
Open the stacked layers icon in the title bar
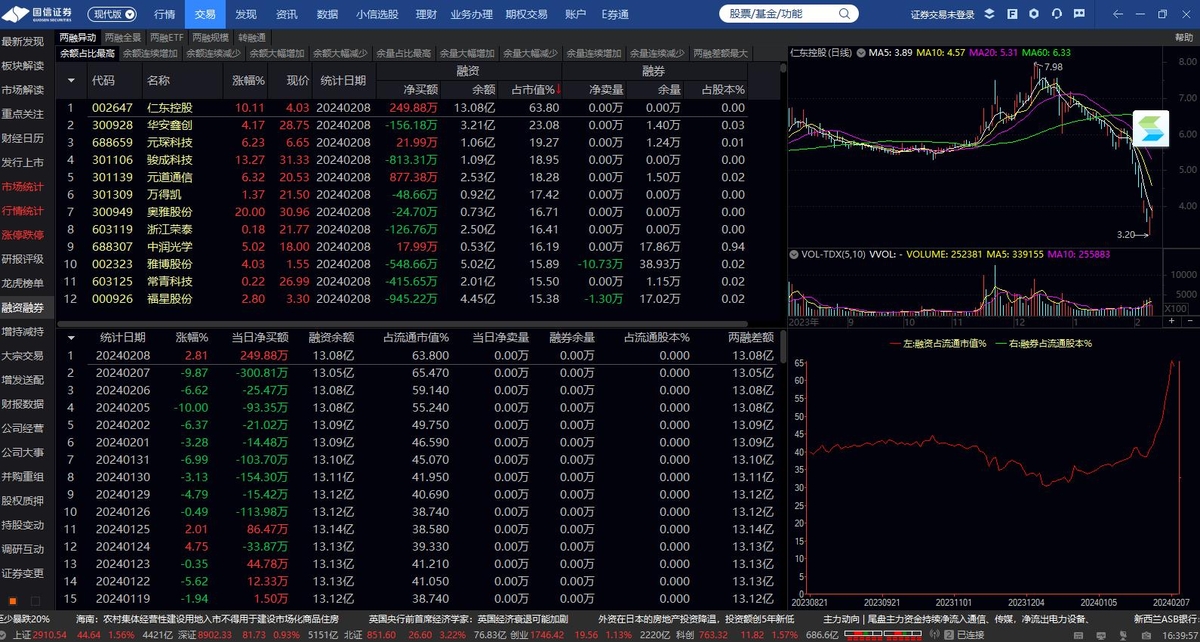[x=989, y=14]
